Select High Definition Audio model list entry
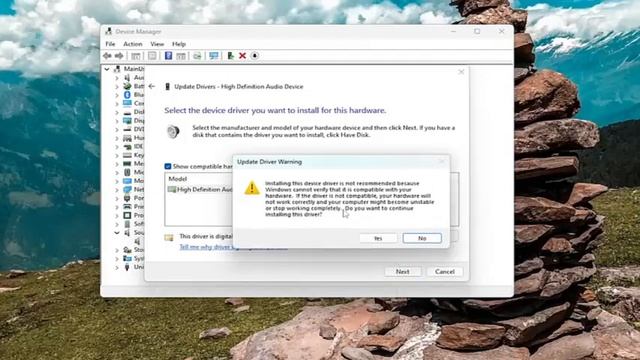 click(x=200, y=189)
